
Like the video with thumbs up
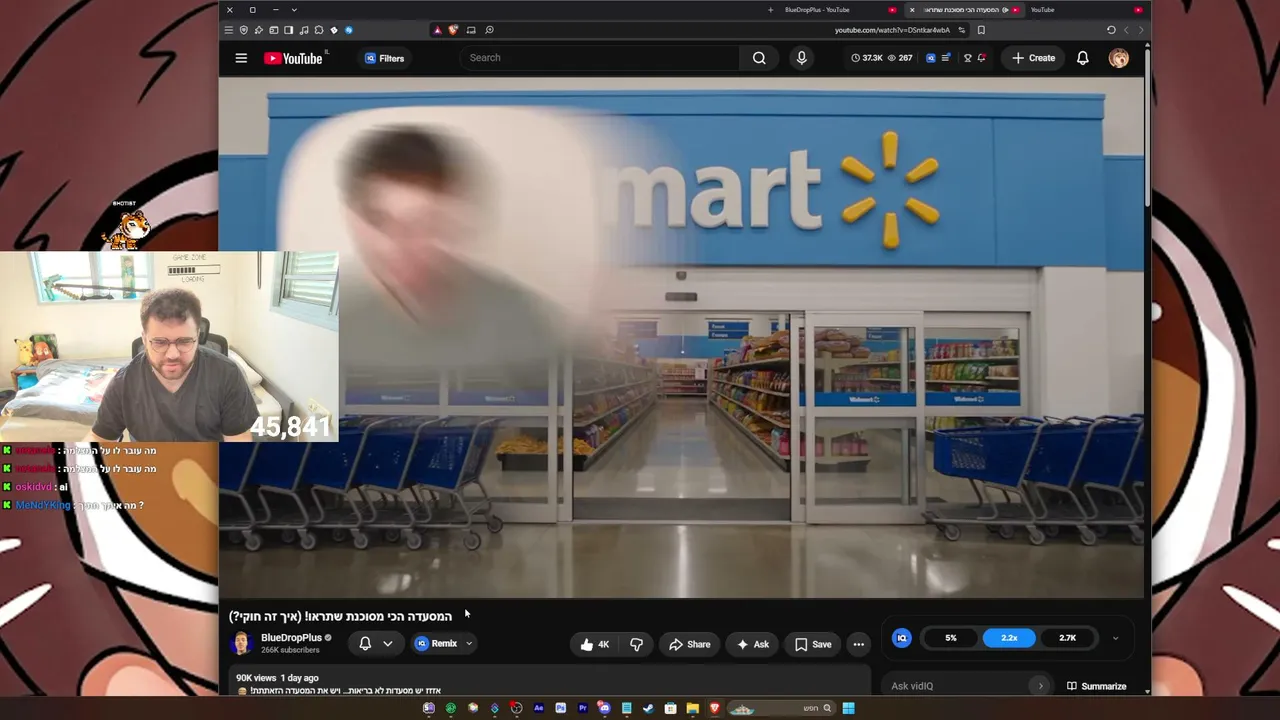[x=595, y=644]
